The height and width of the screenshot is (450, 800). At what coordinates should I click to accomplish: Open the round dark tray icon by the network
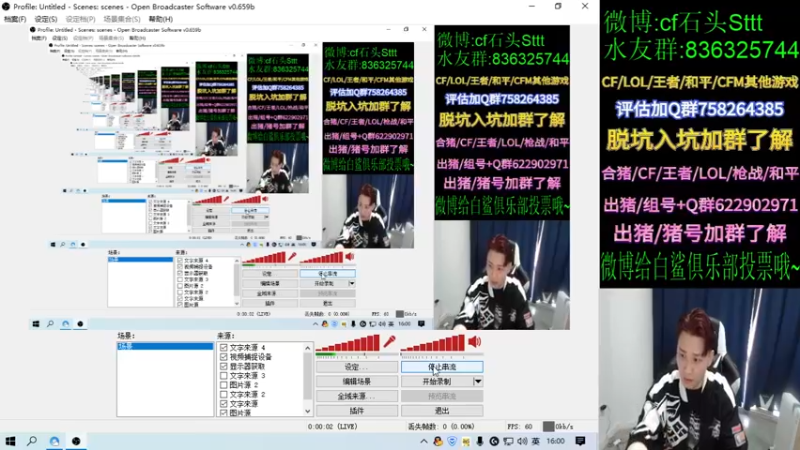(494, 441)
